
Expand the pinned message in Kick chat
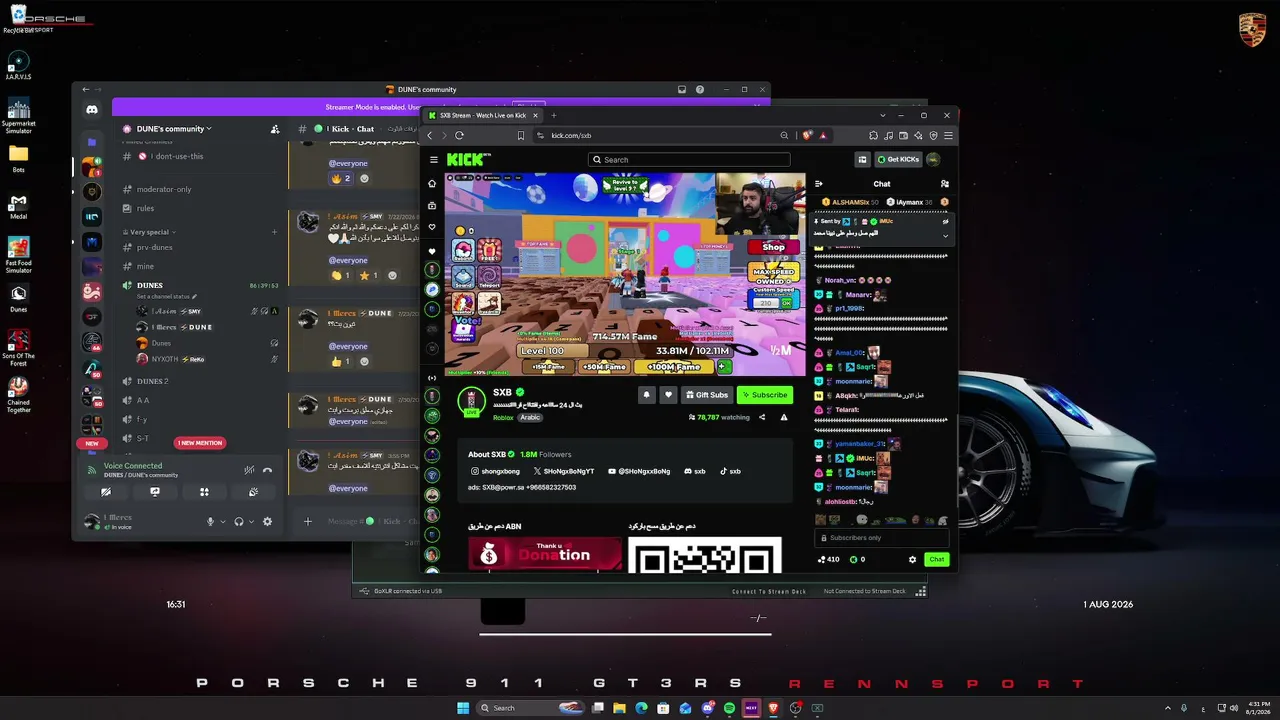pos(945,236)
